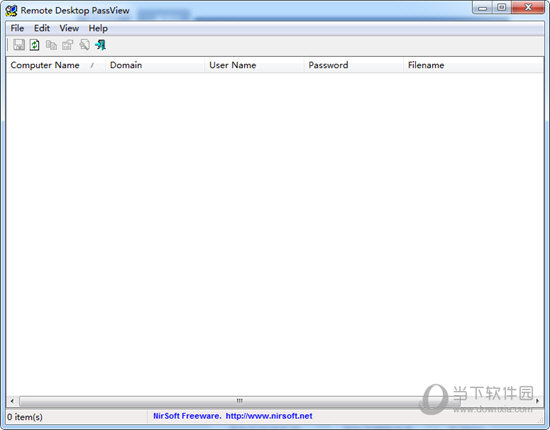Image resolution: width=550 pixels, height=430 pixels.
Task: Click the horizontal scrollbar left arrow
Action: (x=12, y=401)
